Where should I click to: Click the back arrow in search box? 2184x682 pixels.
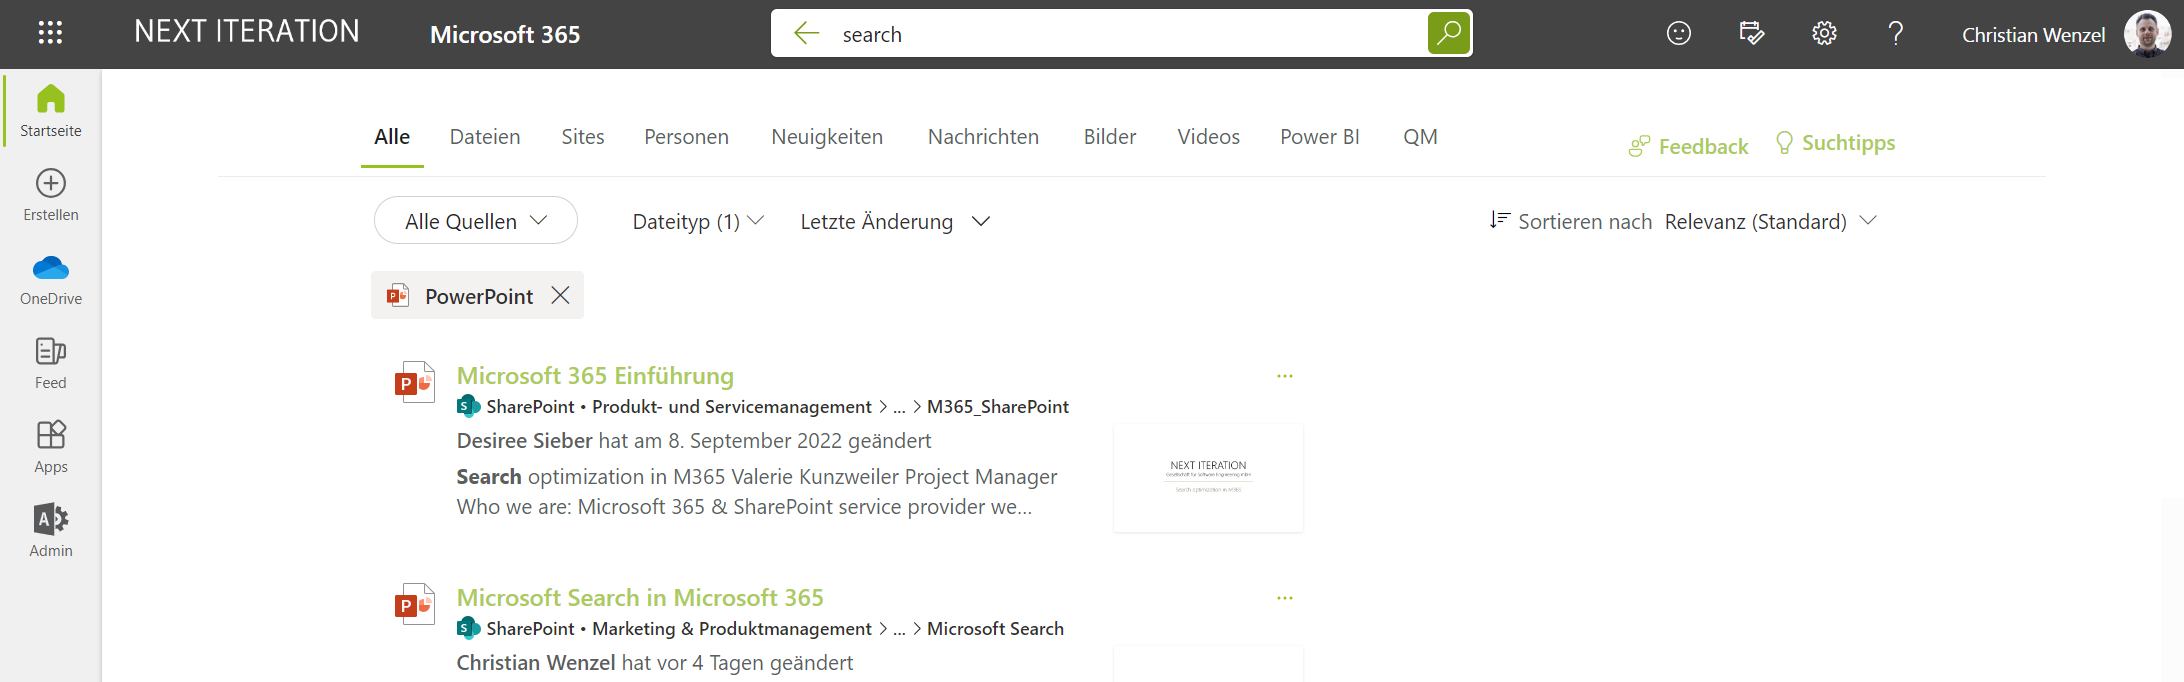(x=806, y=34)
